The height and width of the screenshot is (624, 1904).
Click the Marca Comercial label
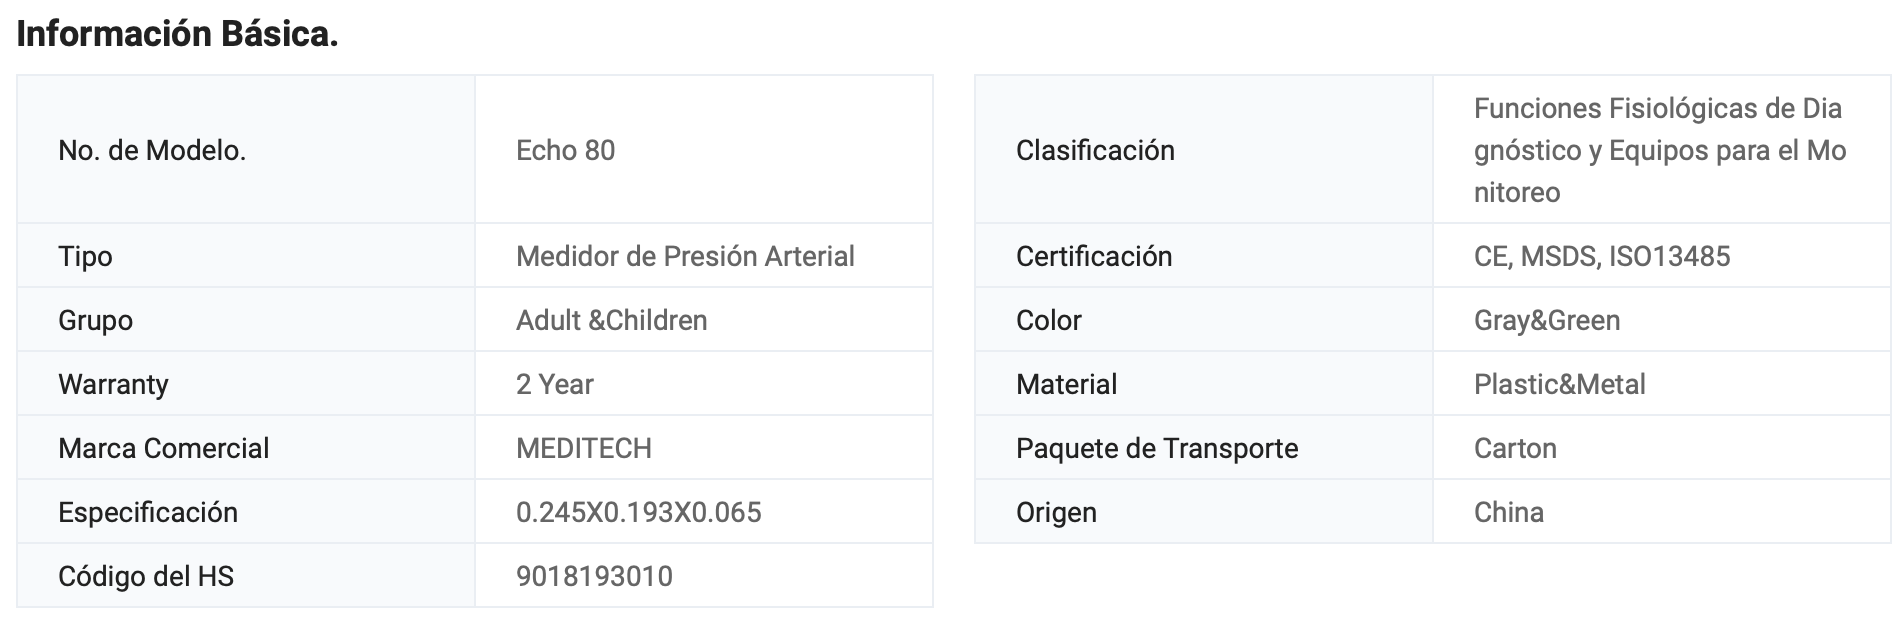163,448
